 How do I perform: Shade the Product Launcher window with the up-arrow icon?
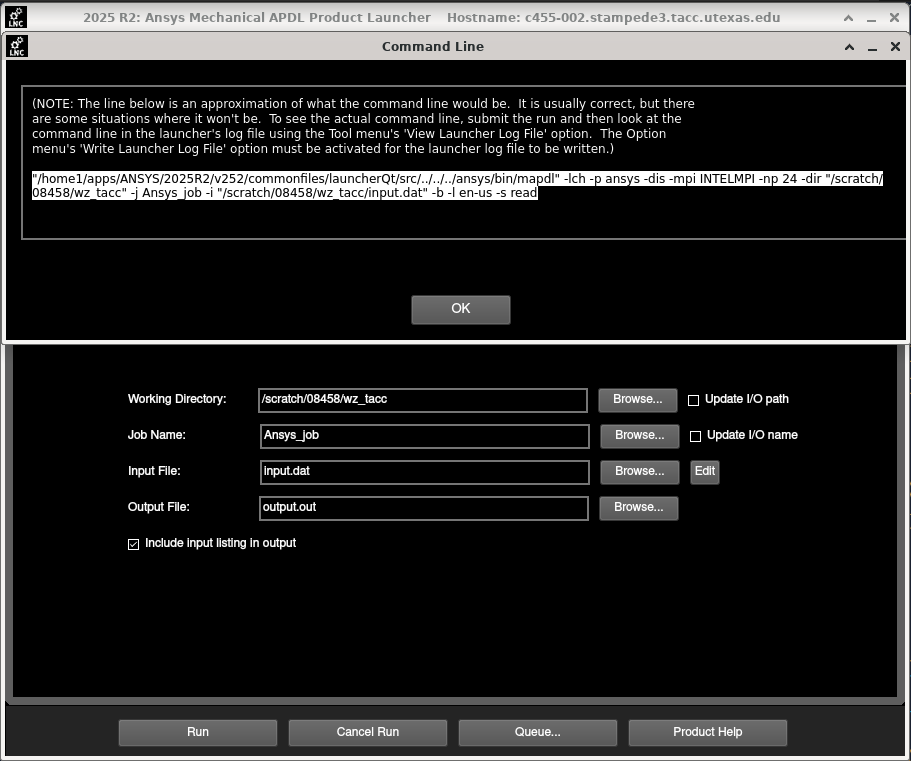tap(848, 18)
